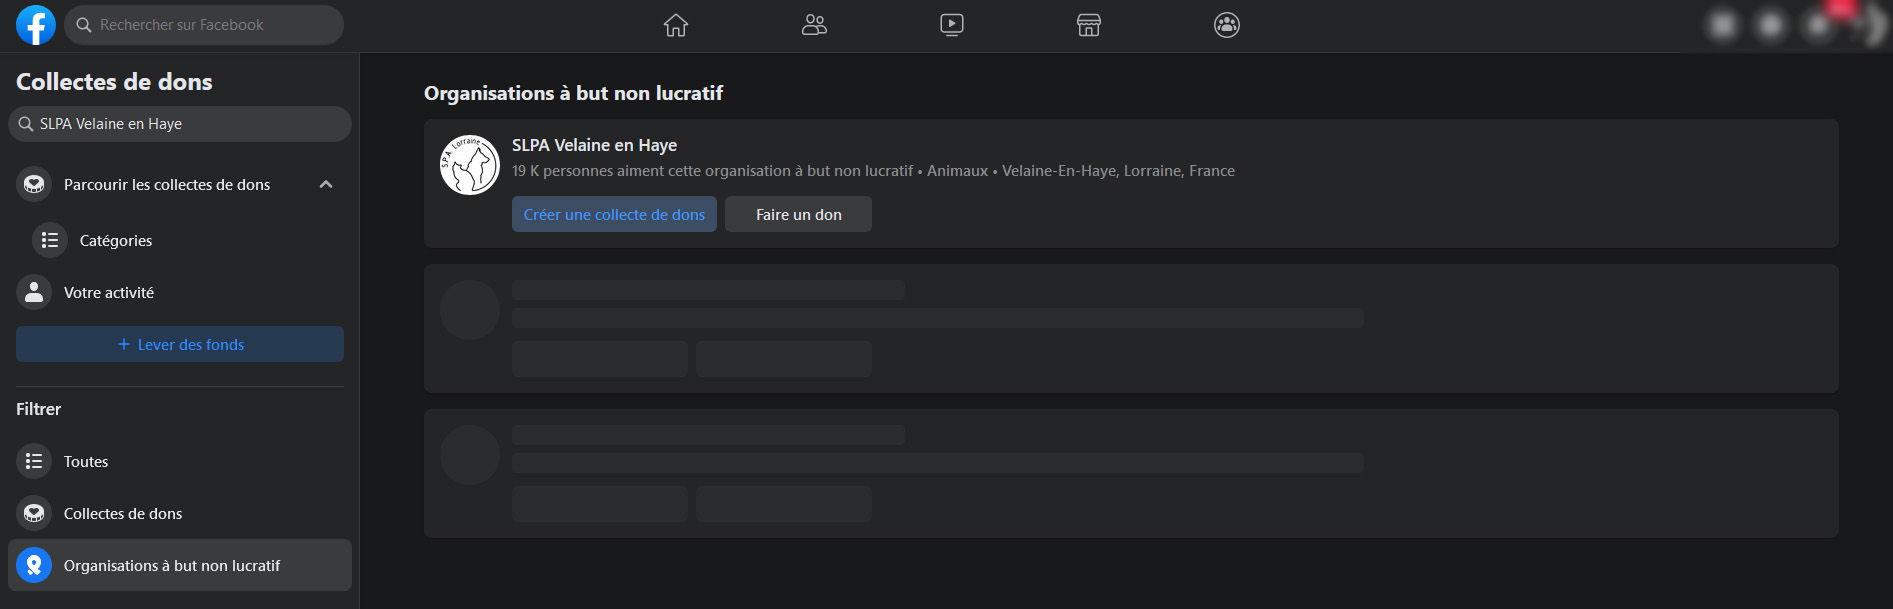
Task: Open the Facebook logo home link
Action: (x=36, y=25)
